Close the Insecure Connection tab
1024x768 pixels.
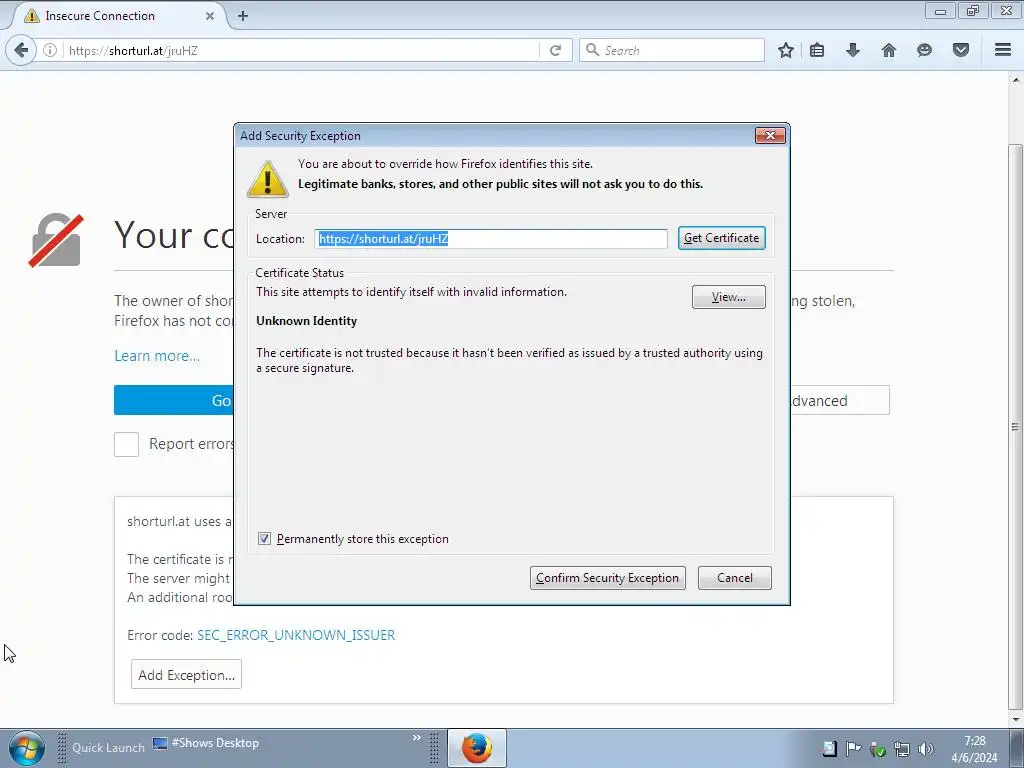[x=210, y=16]
